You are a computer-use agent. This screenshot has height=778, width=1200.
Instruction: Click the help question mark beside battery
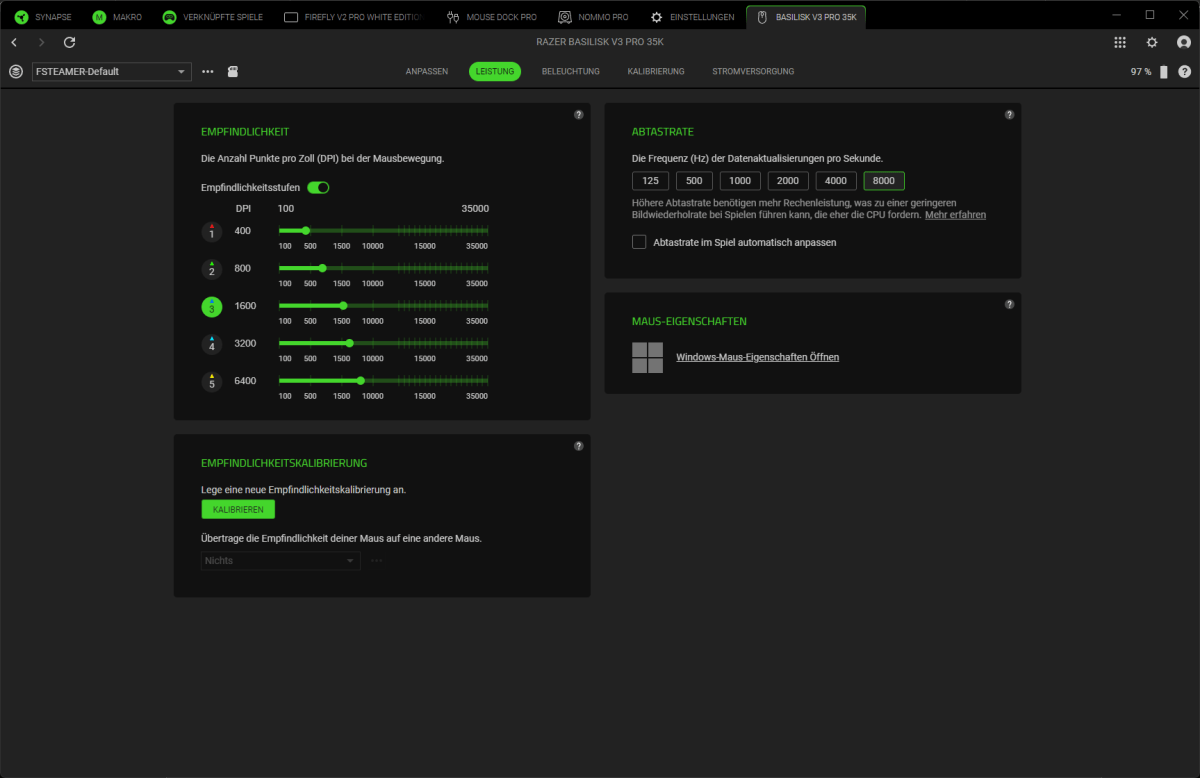click(x=1185, y=72)
